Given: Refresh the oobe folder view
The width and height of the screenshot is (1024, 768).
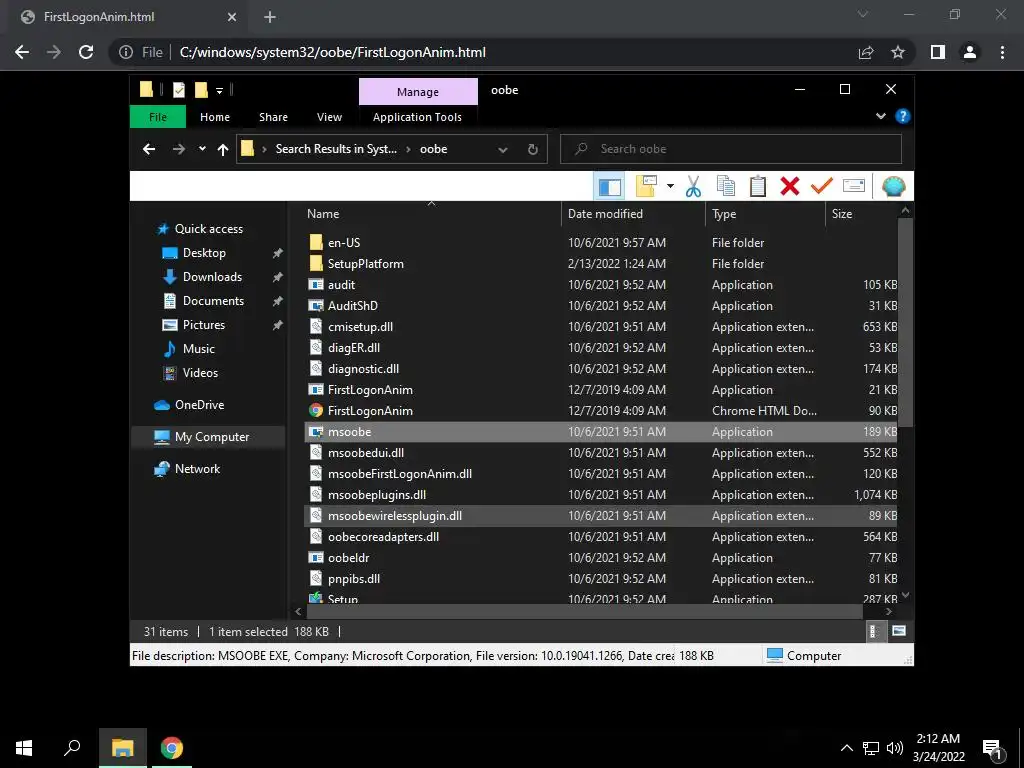Looking at the screenshot, I should pos(533,150).
